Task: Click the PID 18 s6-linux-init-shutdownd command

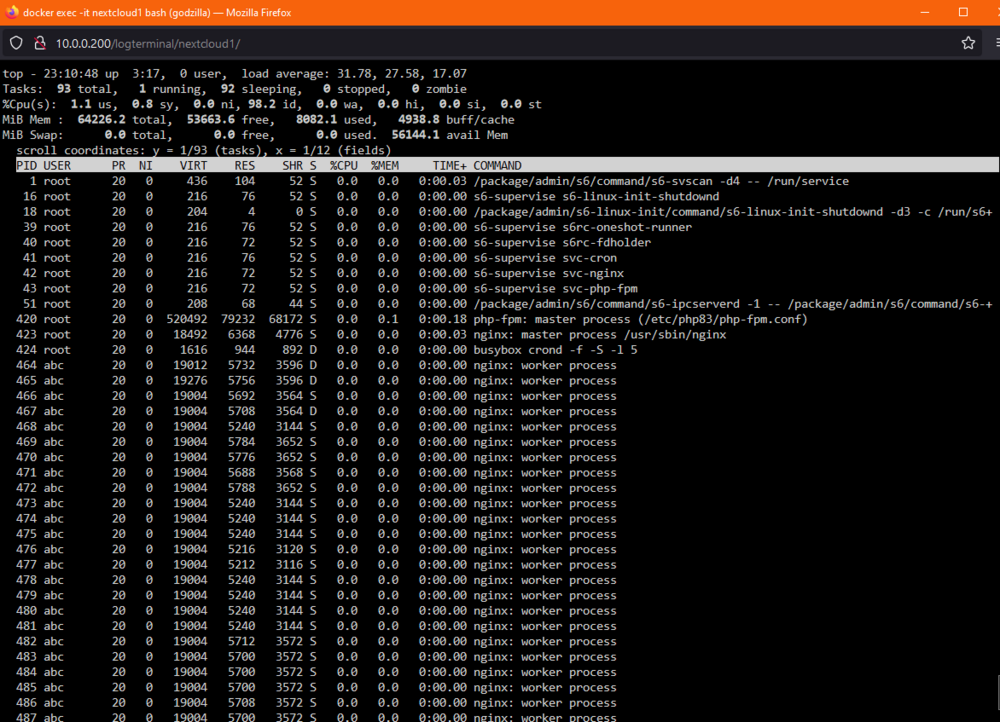Action: point(733,211)
